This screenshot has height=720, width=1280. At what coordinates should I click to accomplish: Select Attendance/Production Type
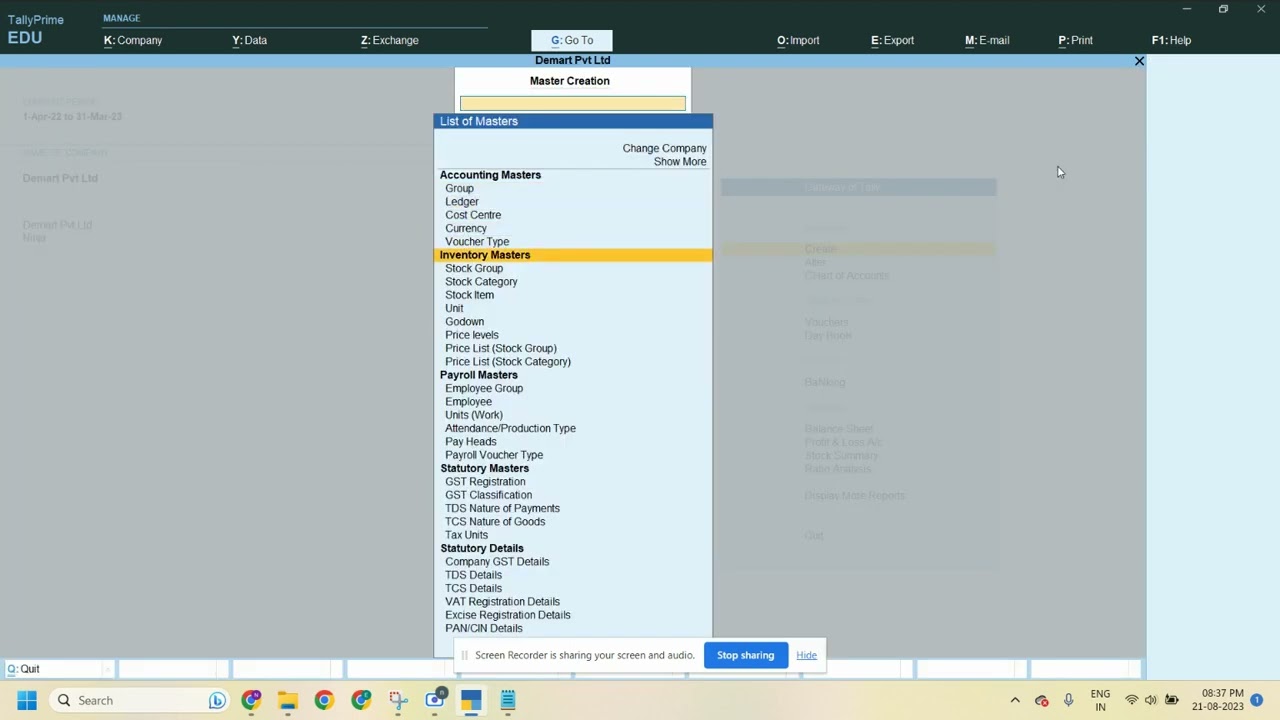coord(510,428)
